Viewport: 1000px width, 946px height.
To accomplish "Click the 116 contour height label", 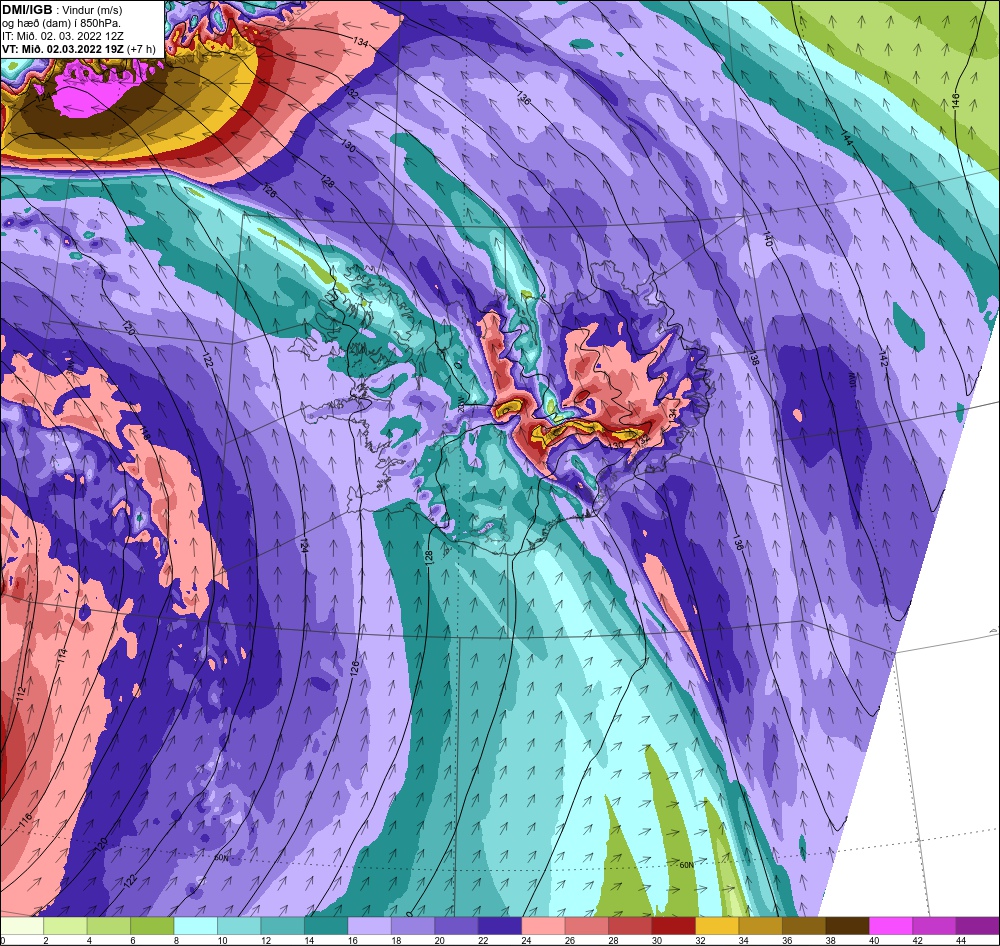I will click(x=26, y=821).
